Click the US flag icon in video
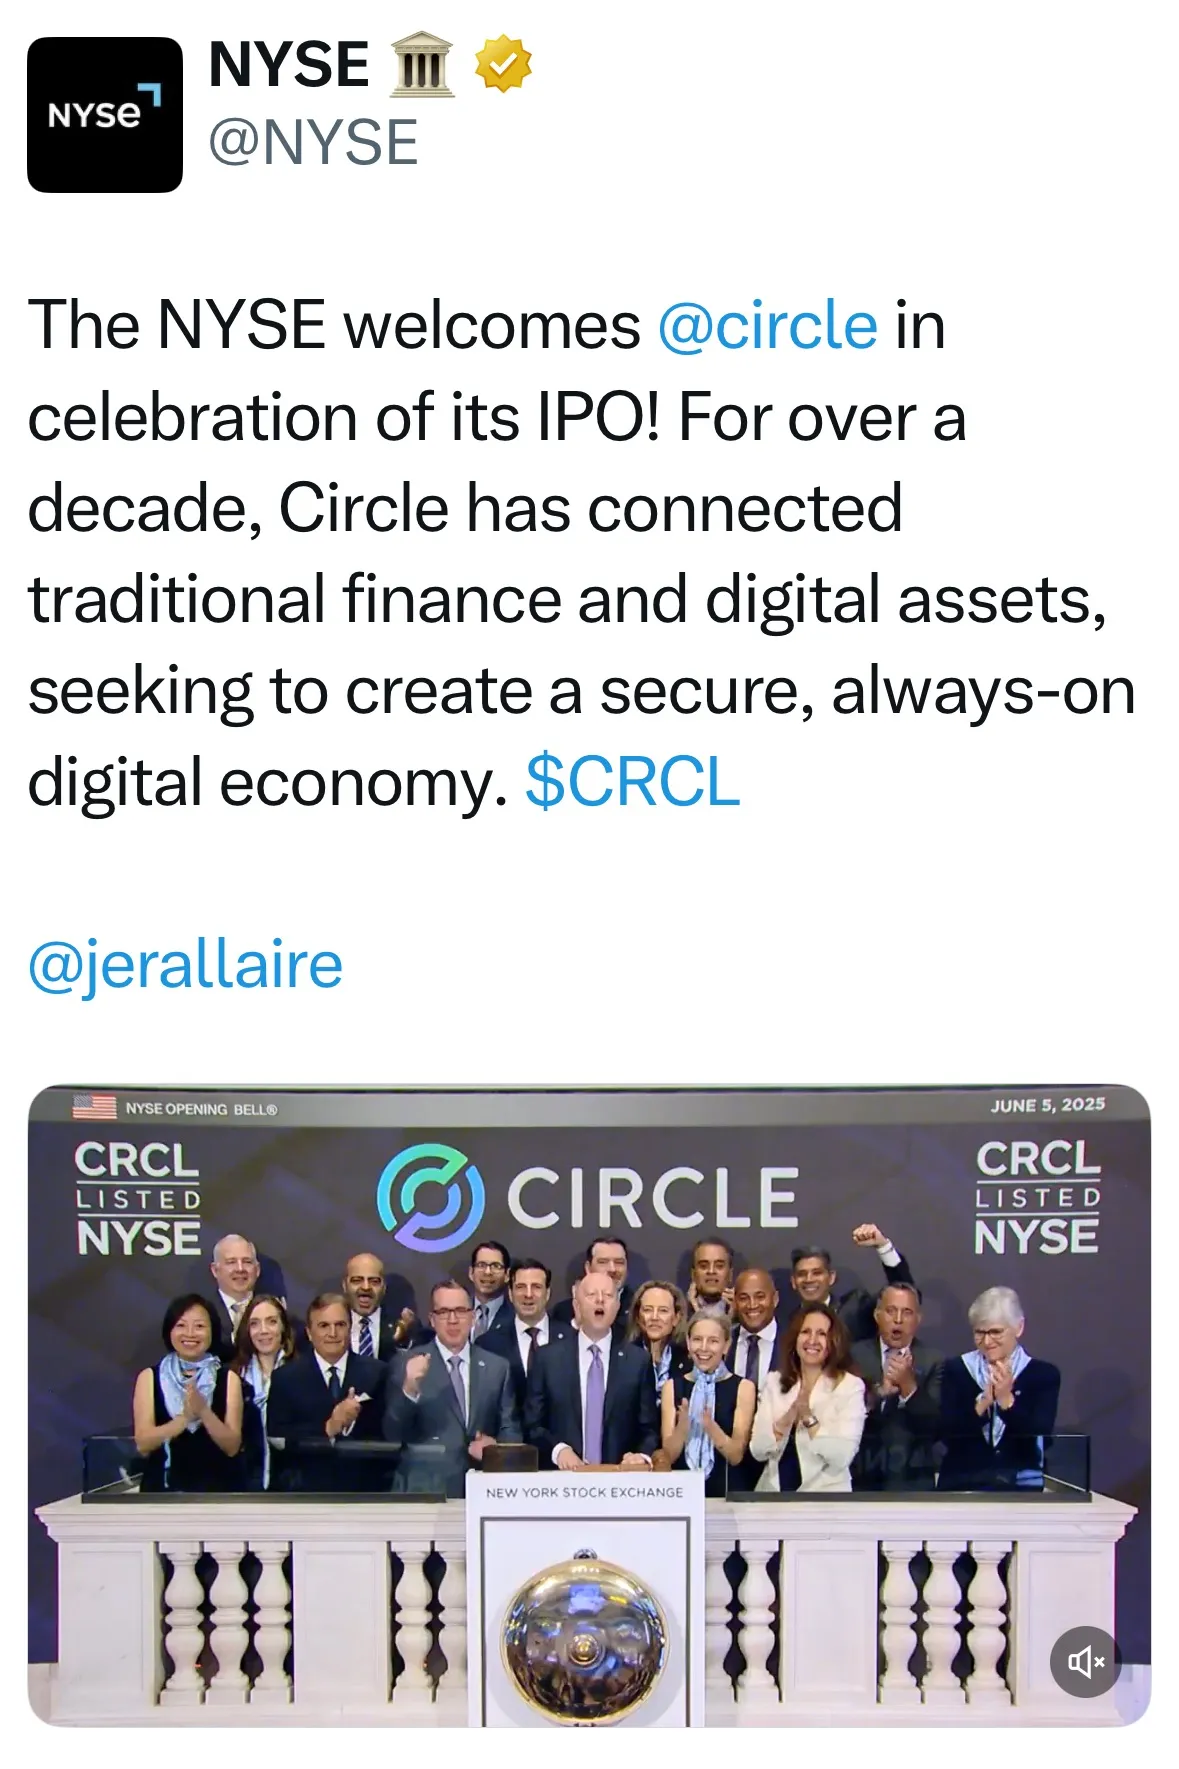The height and width of the screenshot is (1769, 1179). point(94,1107)
